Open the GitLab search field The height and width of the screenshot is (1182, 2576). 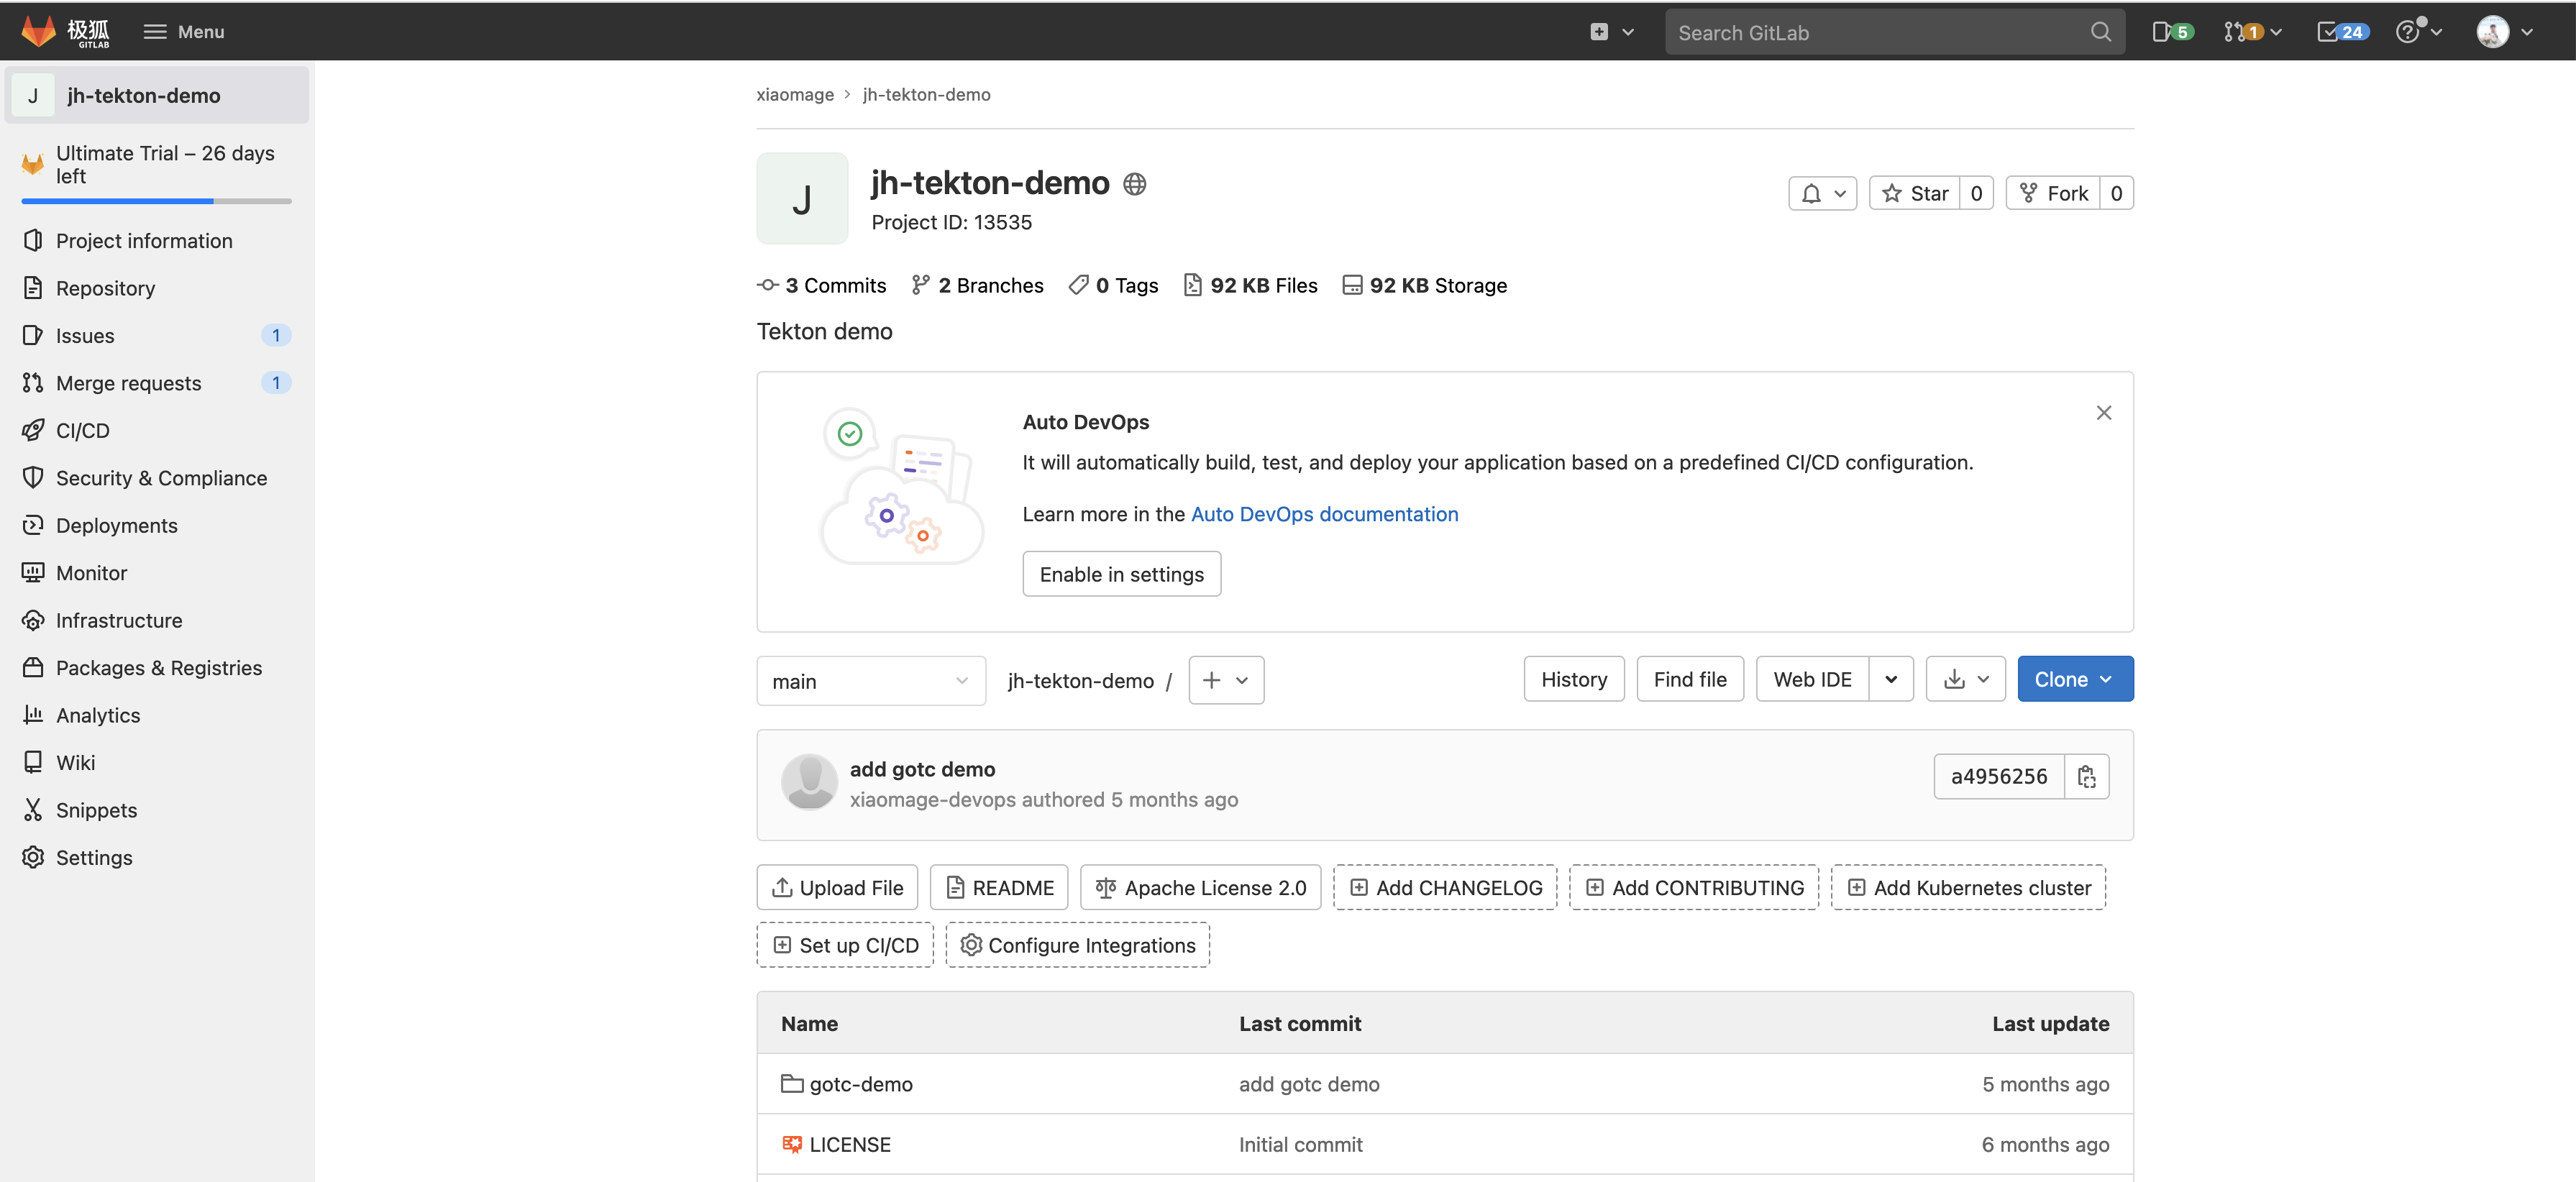tap(1880, 32)
